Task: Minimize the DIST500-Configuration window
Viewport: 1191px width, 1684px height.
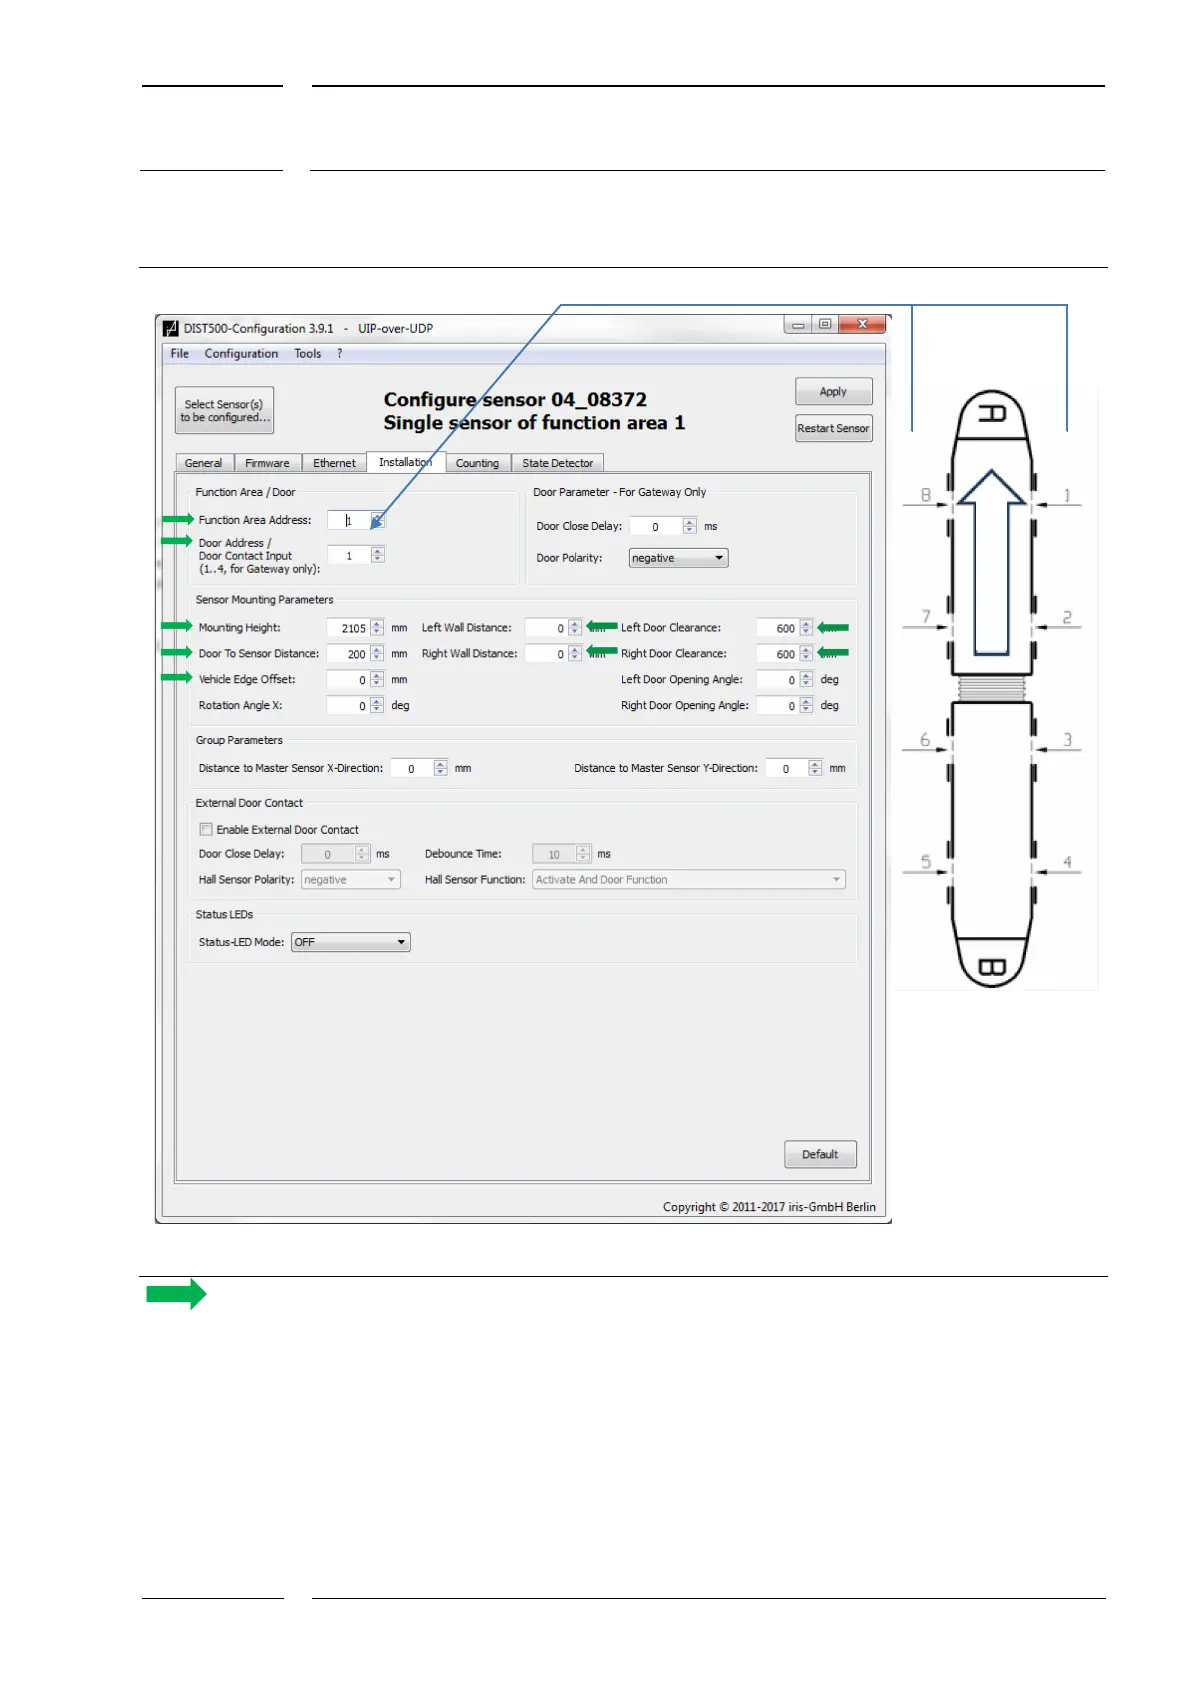Action: pyautogui.click(x=798, y=325)
